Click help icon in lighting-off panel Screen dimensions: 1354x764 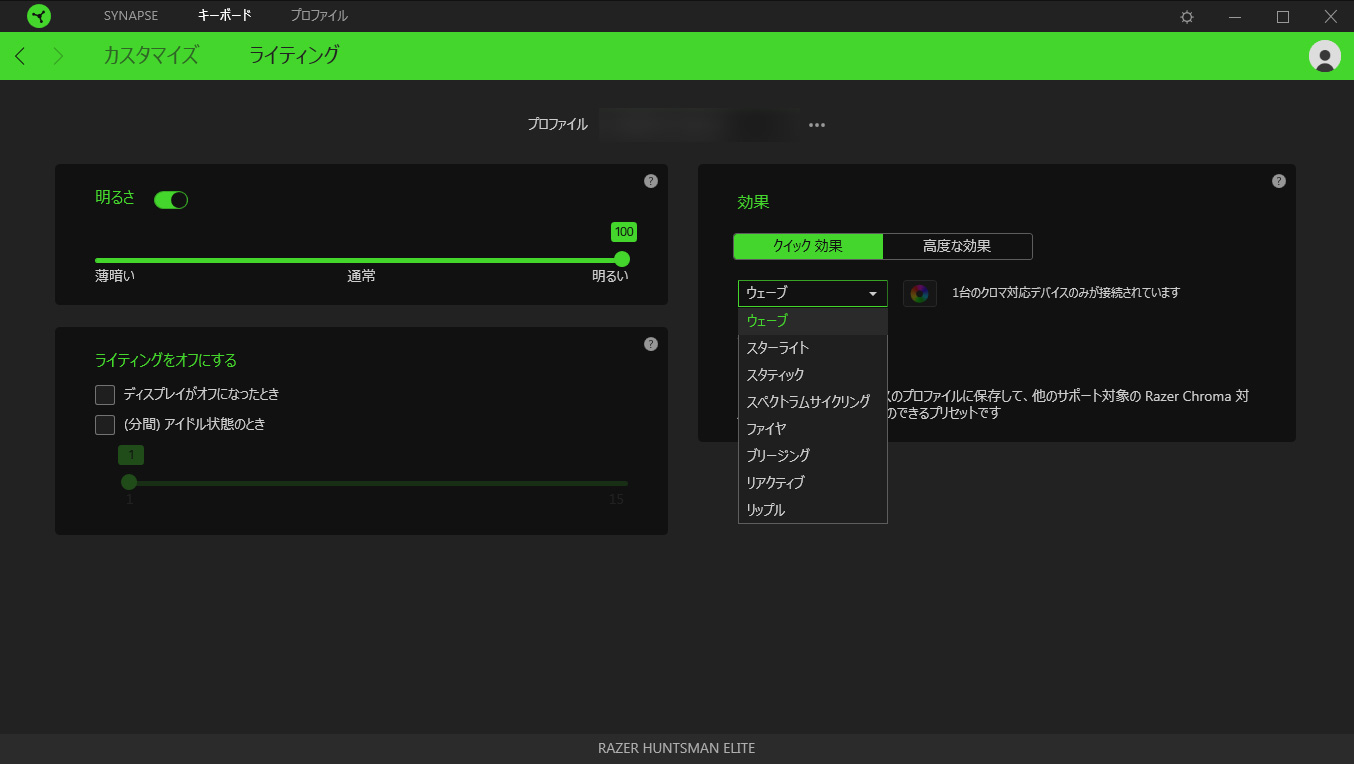[x=651, y=344]
